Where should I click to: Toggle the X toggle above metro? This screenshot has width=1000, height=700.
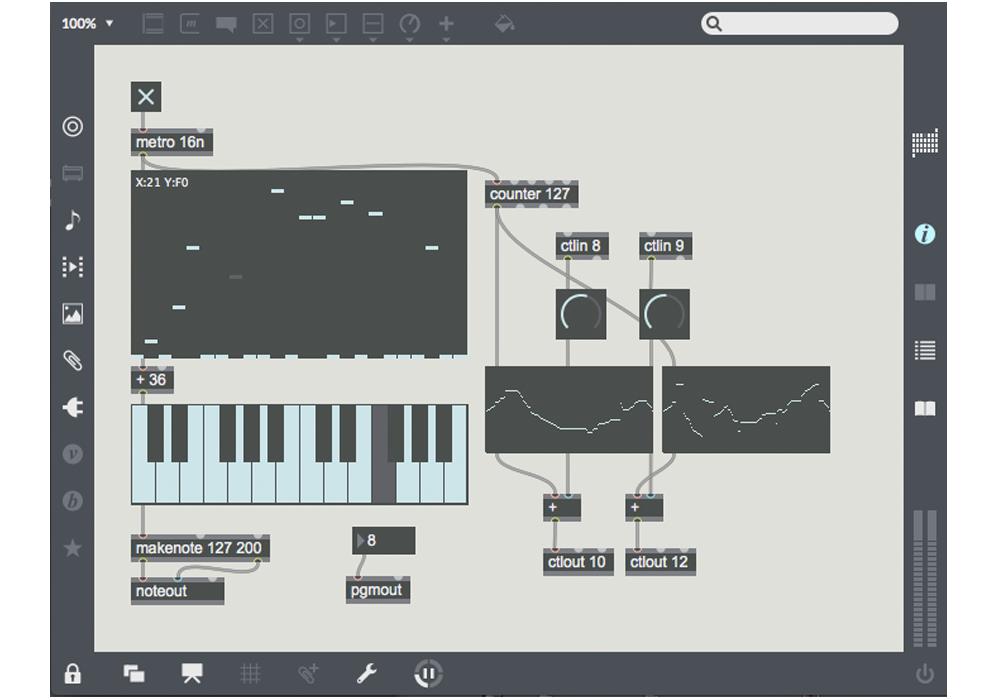pos(146,97)
